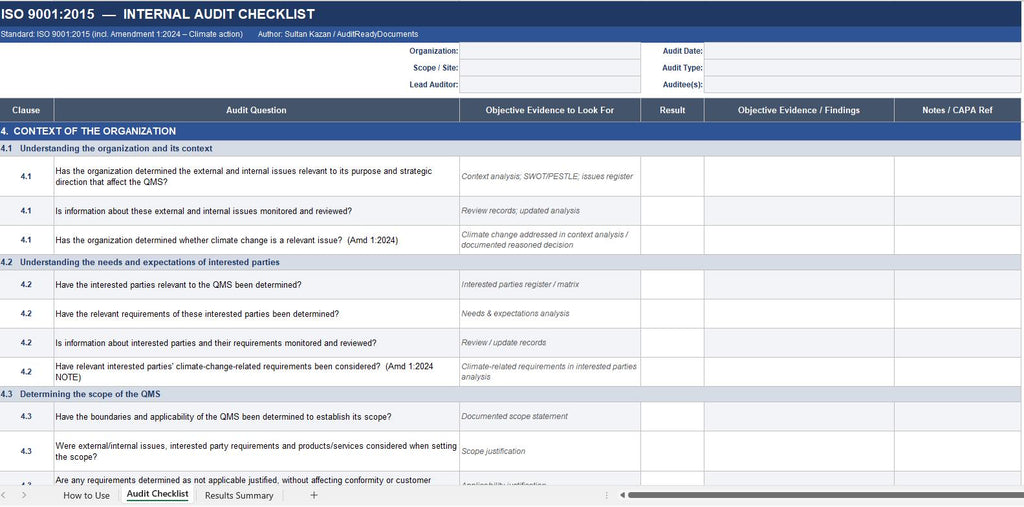Select Notes / CAPA cell for climate change issue row
1024x507 pixels.
point(957,240)
